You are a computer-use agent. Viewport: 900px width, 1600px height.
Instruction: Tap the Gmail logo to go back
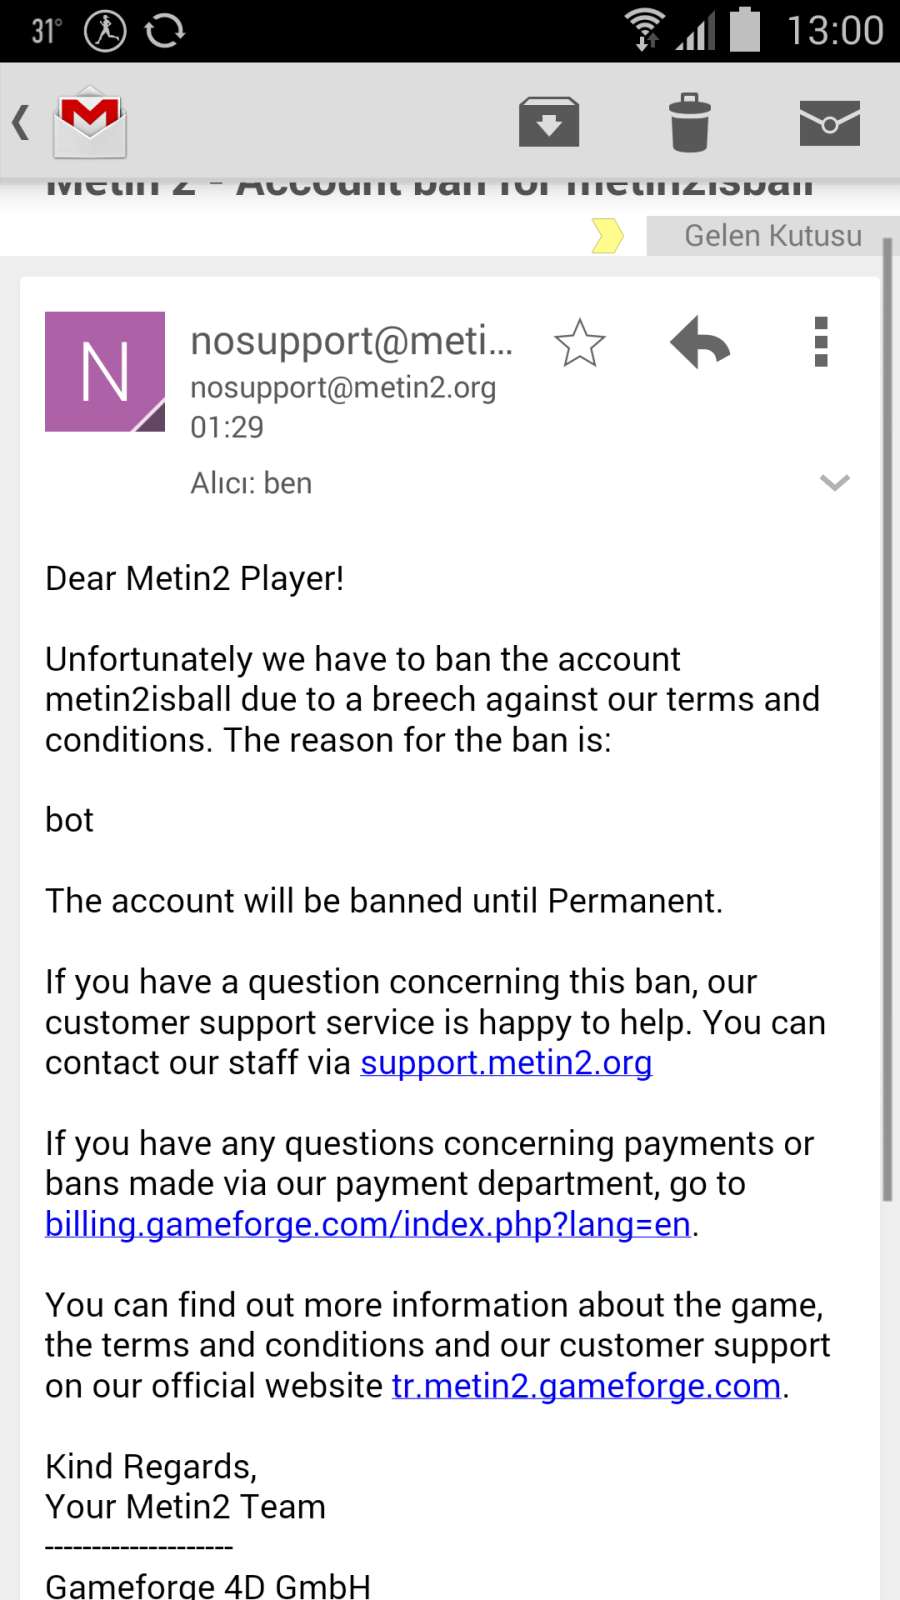pyautogui.click(x=90, y=123)
